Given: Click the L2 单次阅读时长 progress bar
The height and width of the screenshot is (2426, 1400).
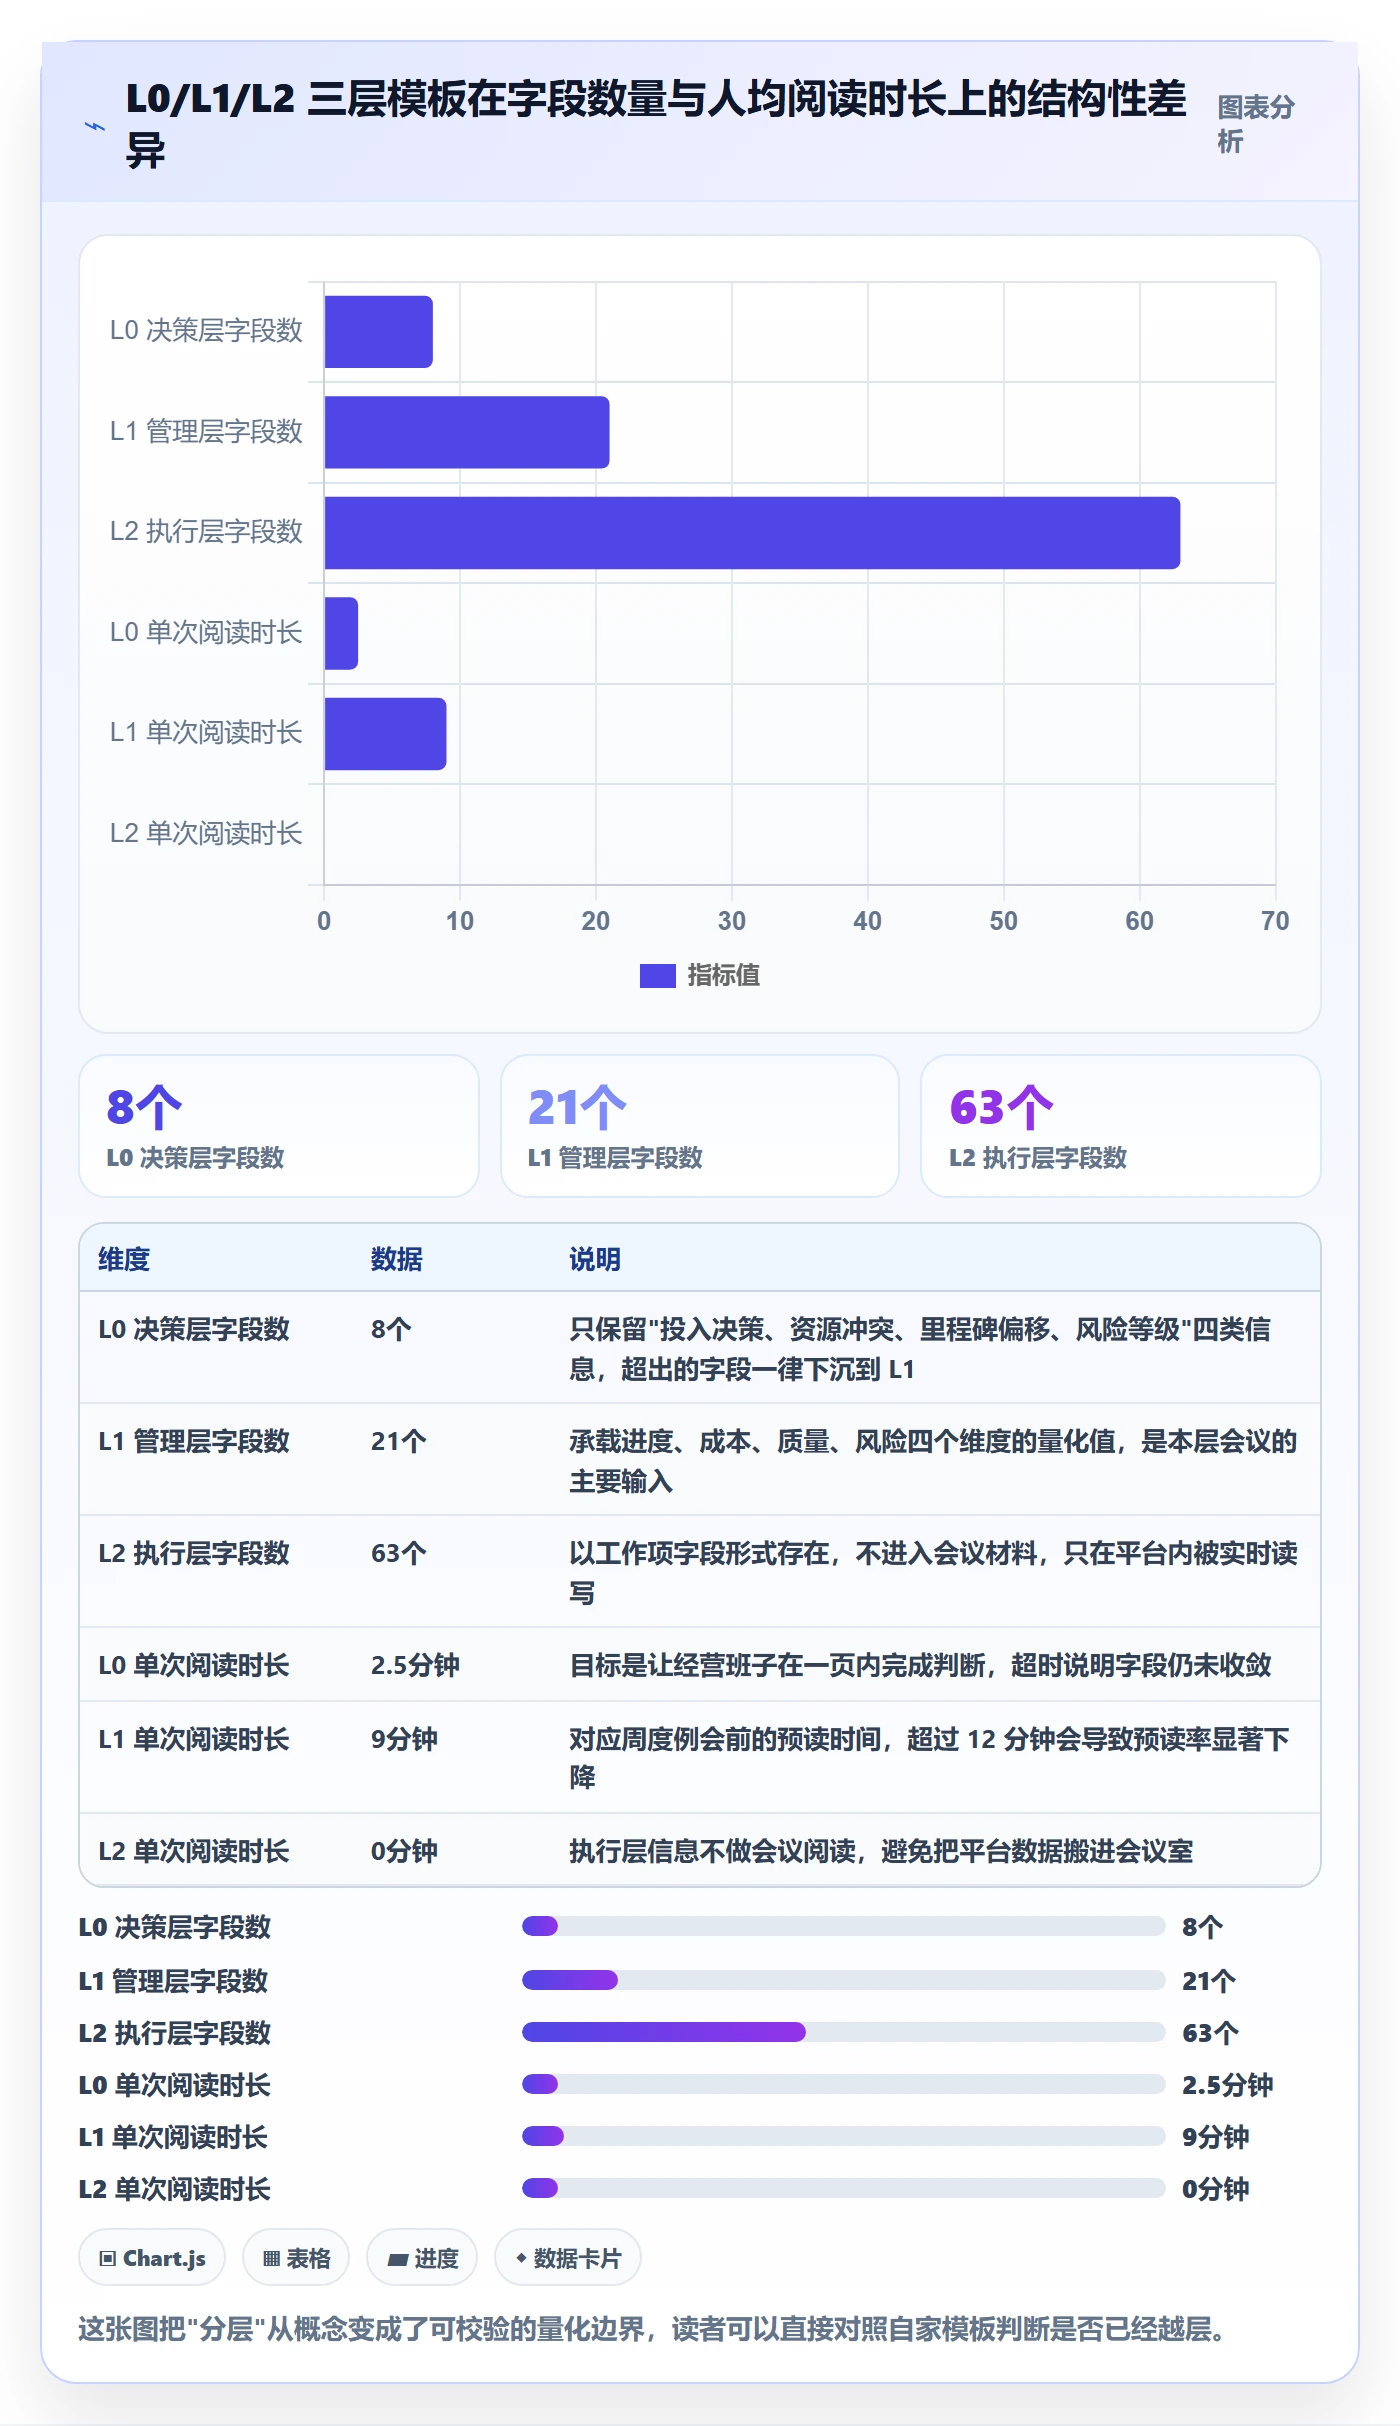Looking at the screenshot, I should pyautogui.click(x=843, y=2188).
